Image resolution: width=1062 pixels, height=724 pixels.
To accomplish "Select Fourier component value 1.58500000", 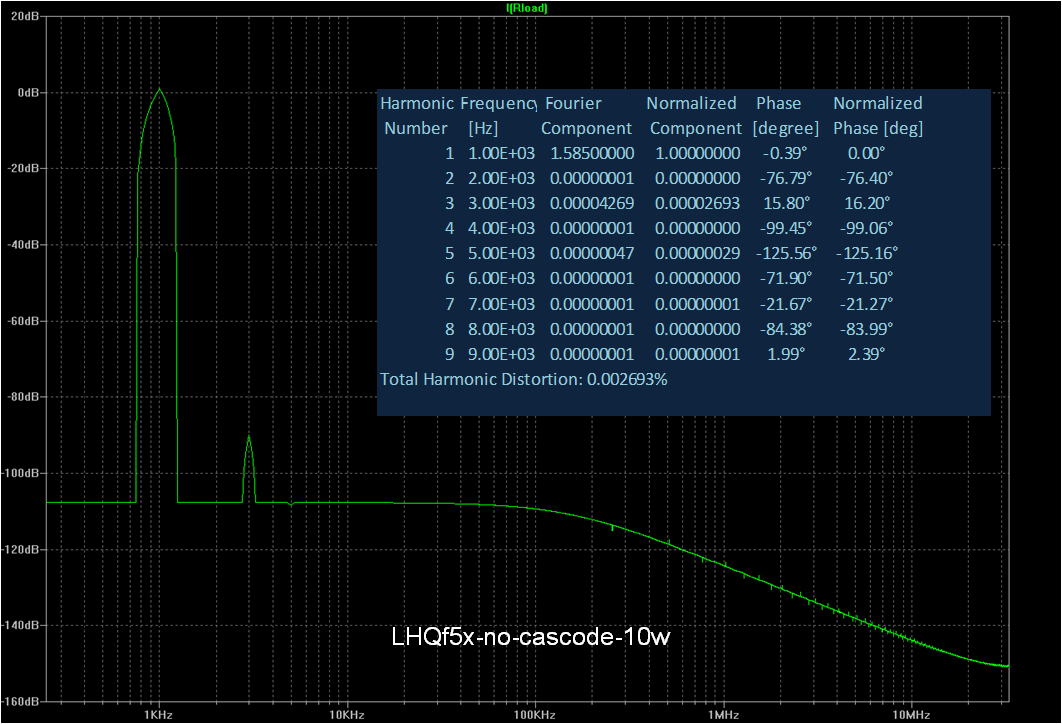I will point(592,154).
